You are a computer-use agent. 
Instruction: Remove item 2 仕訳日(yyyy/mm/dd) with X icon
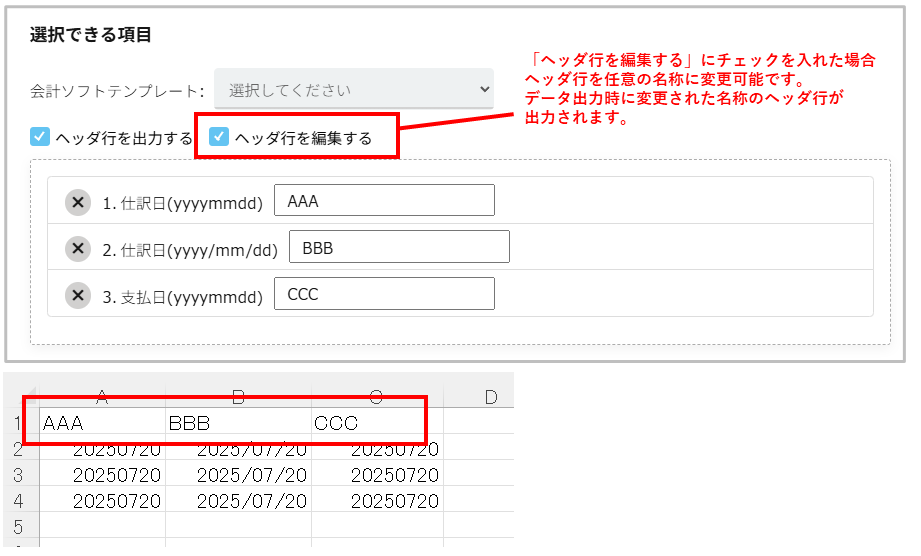pos(78,249)
